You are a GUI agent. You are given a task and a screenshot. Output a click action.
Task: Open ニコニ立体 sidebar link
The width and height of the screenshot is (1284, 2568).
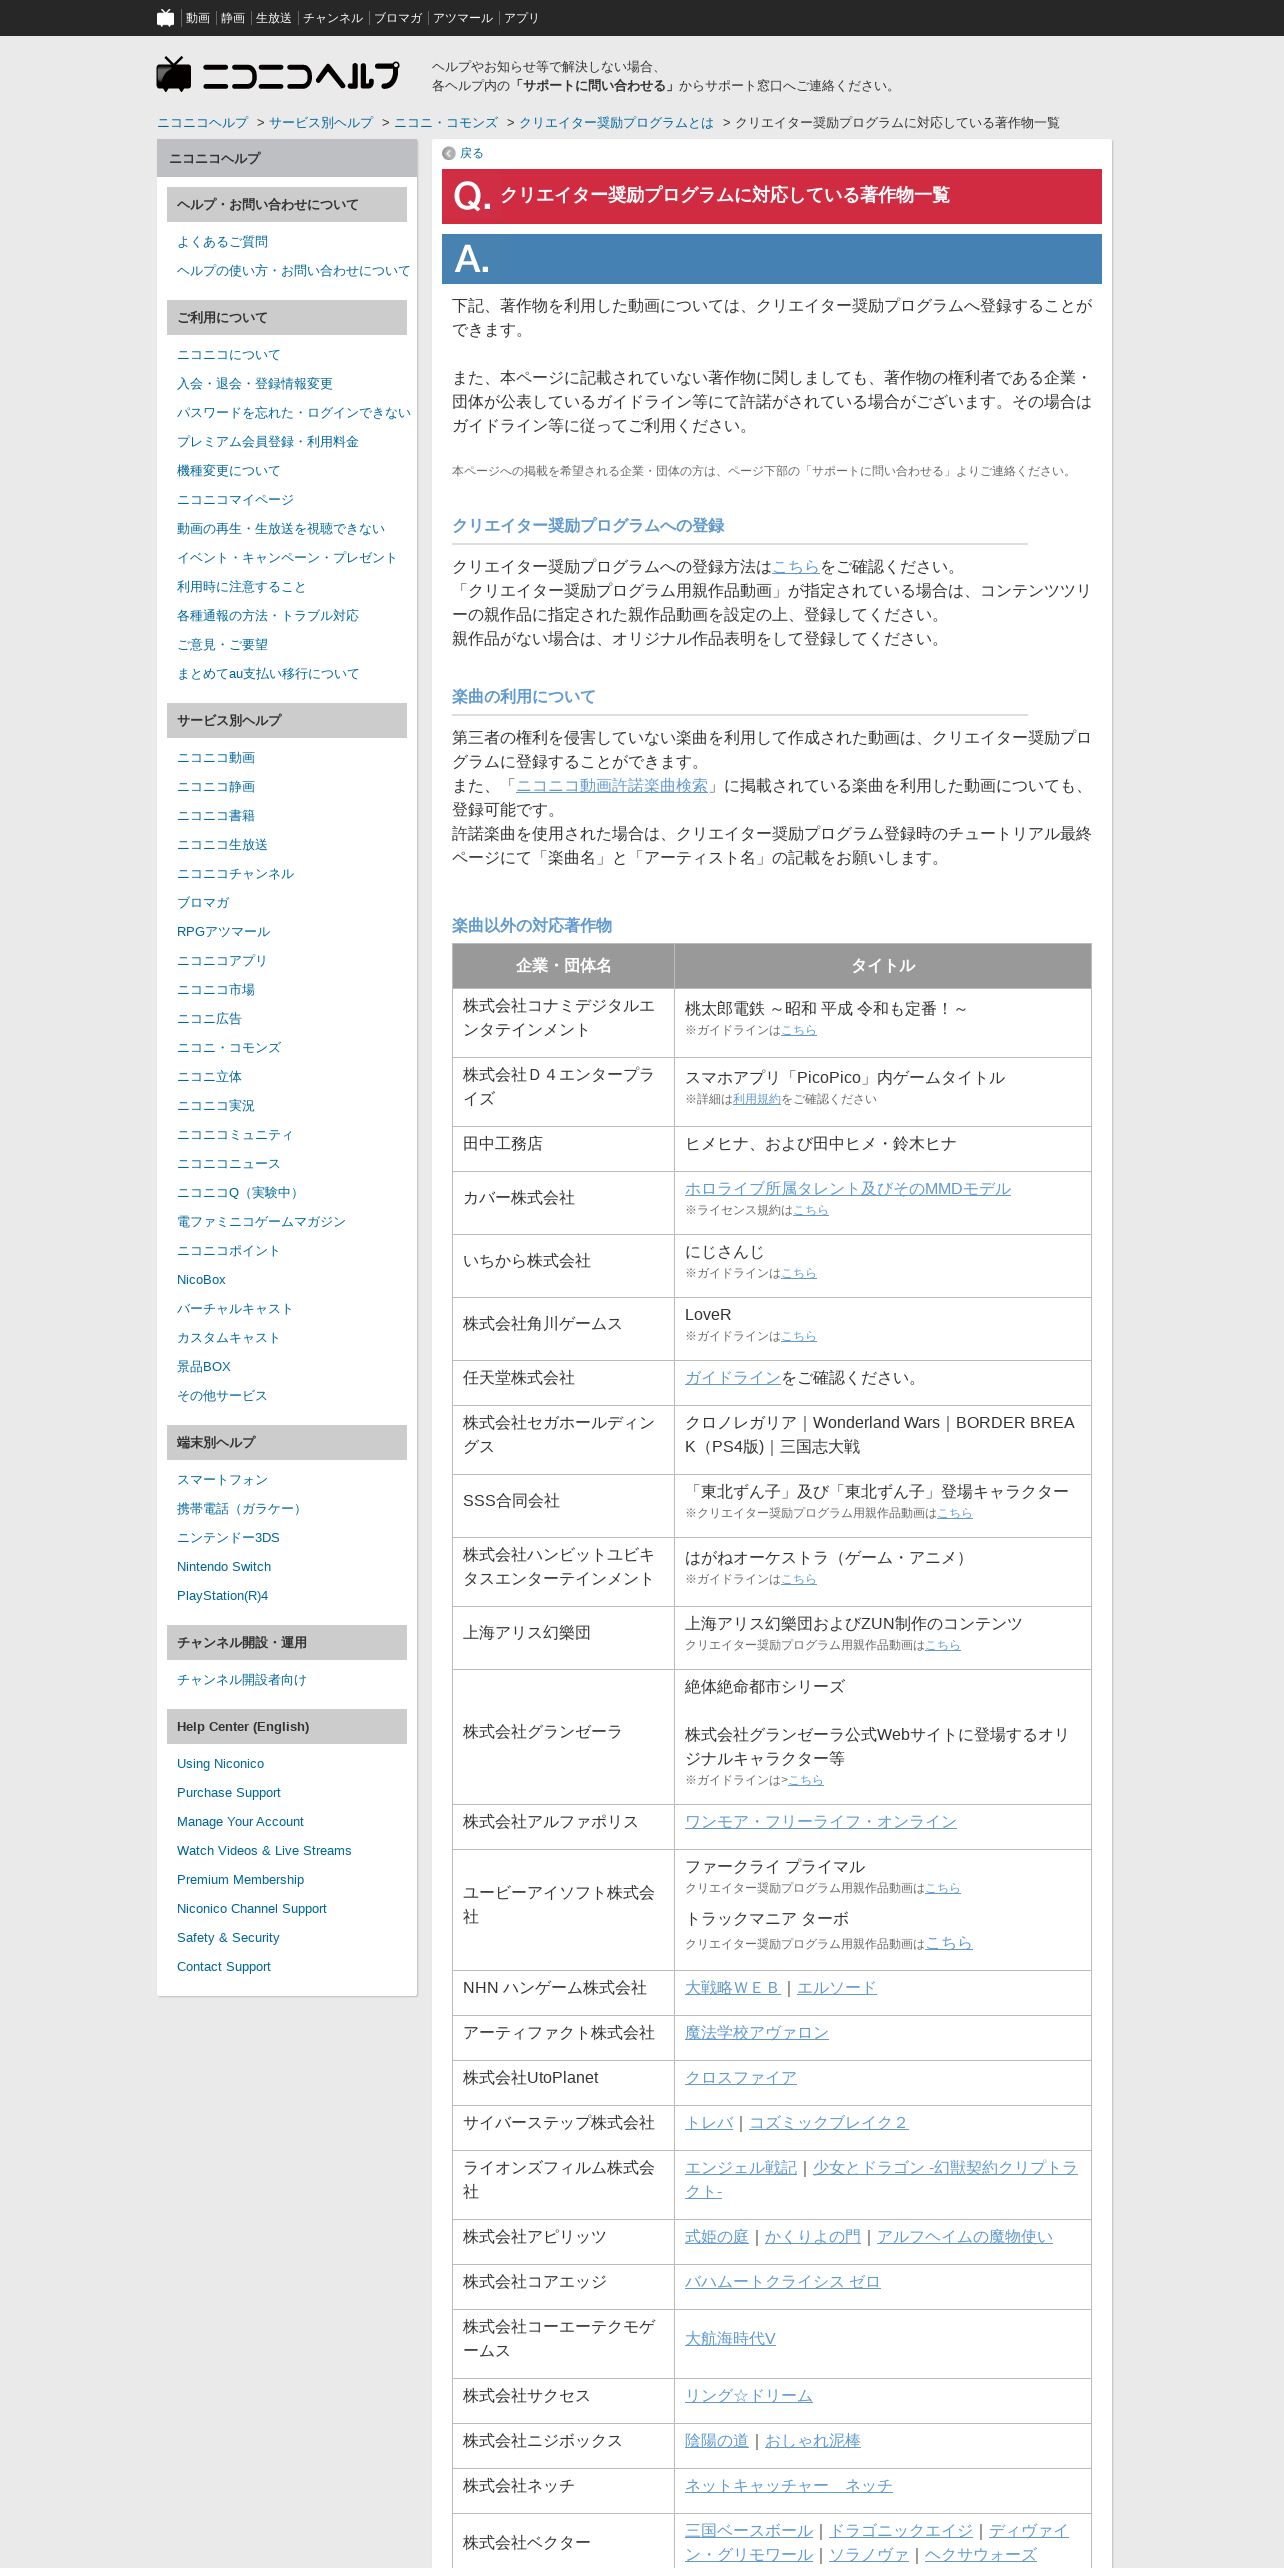[x=209, y=1077]
